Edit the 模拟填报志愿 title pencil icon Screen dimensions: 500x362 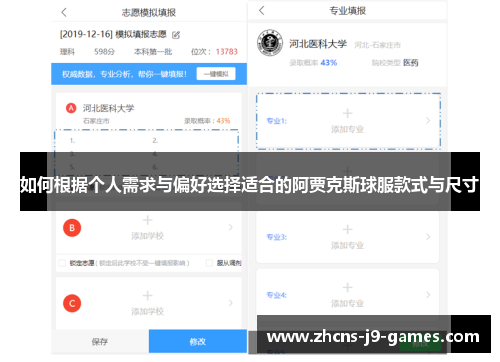pyautogui.click(x=176, y=35)
